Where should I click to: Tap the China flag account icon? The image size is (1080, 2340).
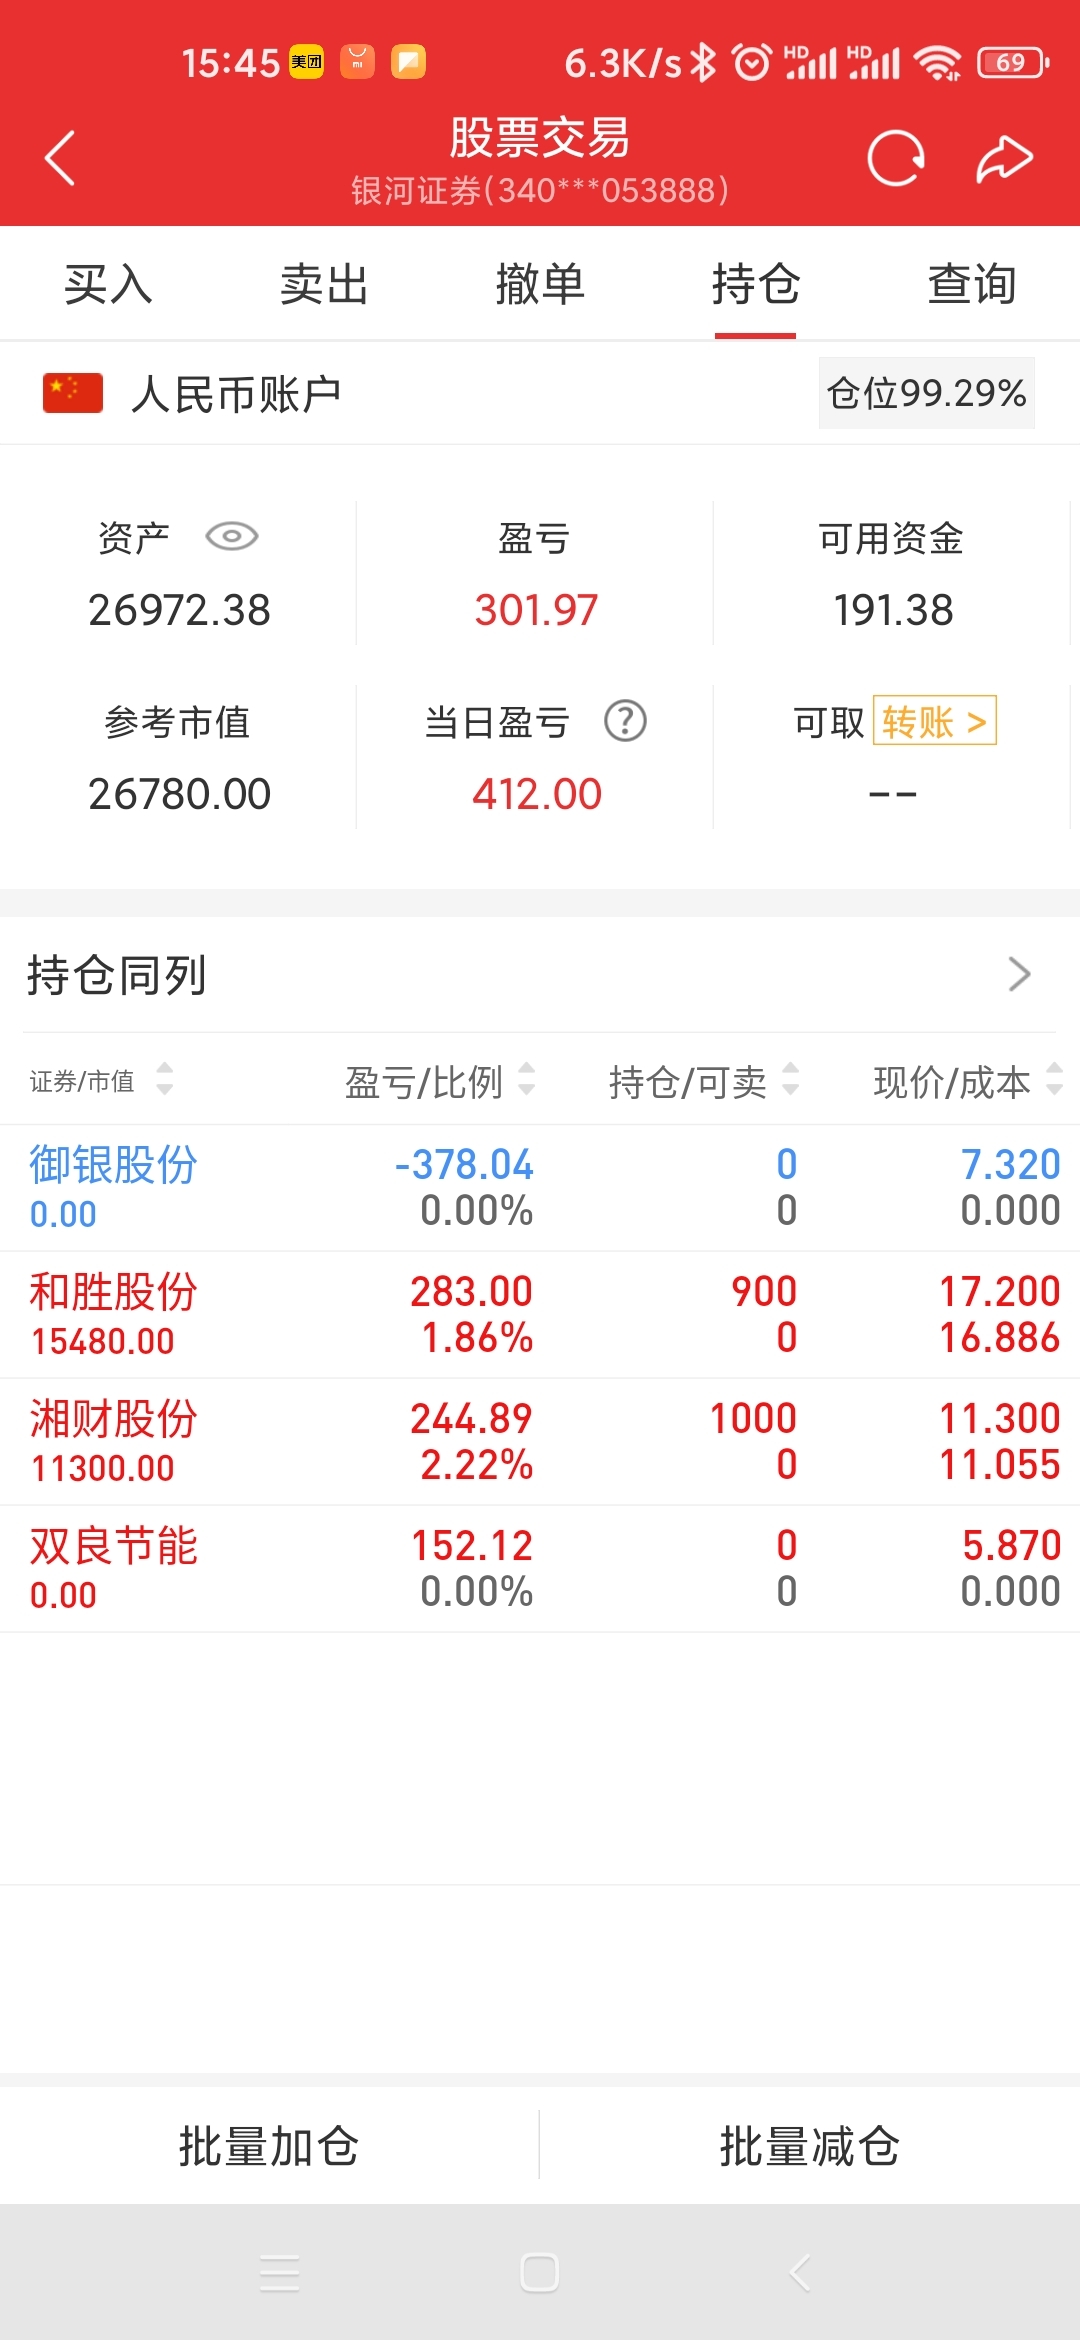(73, 393)
